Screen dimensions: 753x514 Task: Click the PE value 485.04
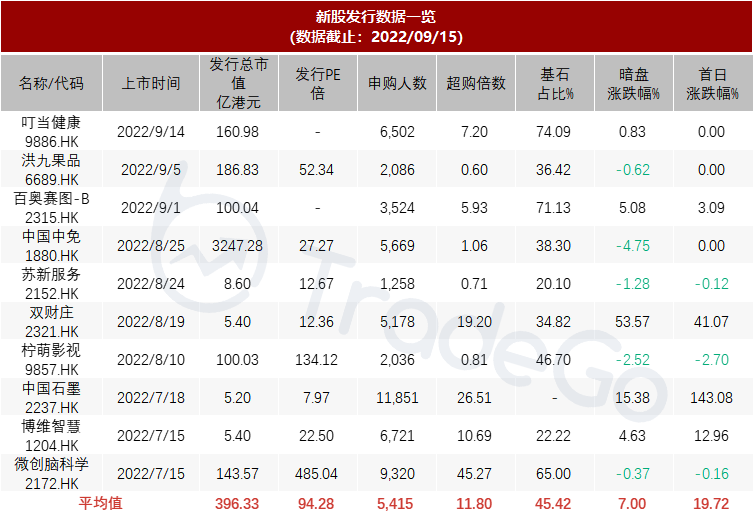[316, 473]
